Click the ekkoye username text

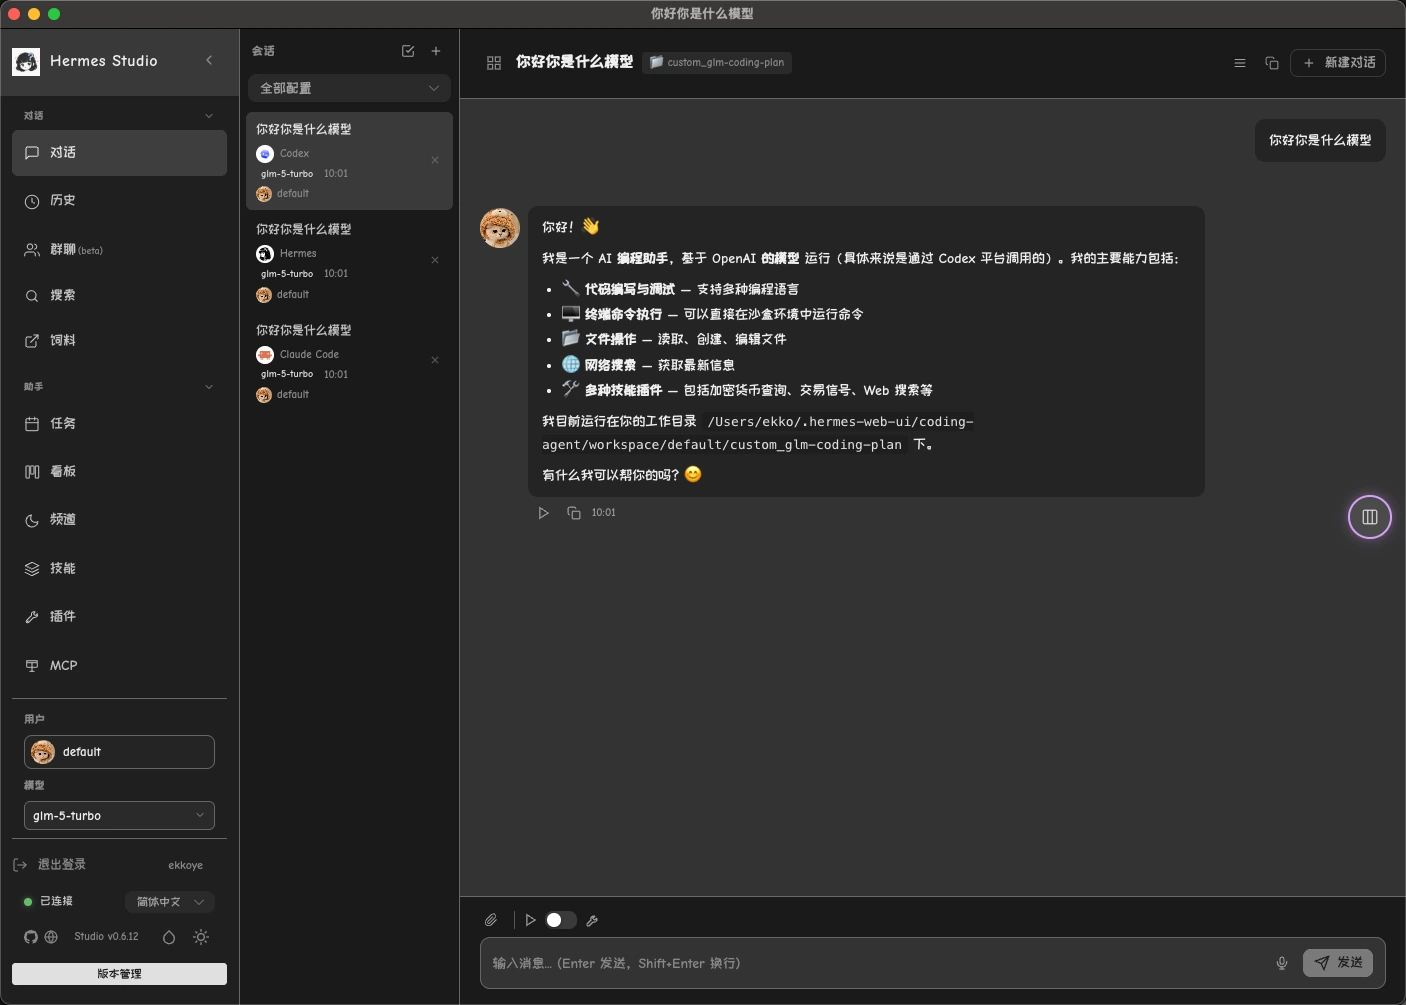pyautogui.click(x=186, y=866)
